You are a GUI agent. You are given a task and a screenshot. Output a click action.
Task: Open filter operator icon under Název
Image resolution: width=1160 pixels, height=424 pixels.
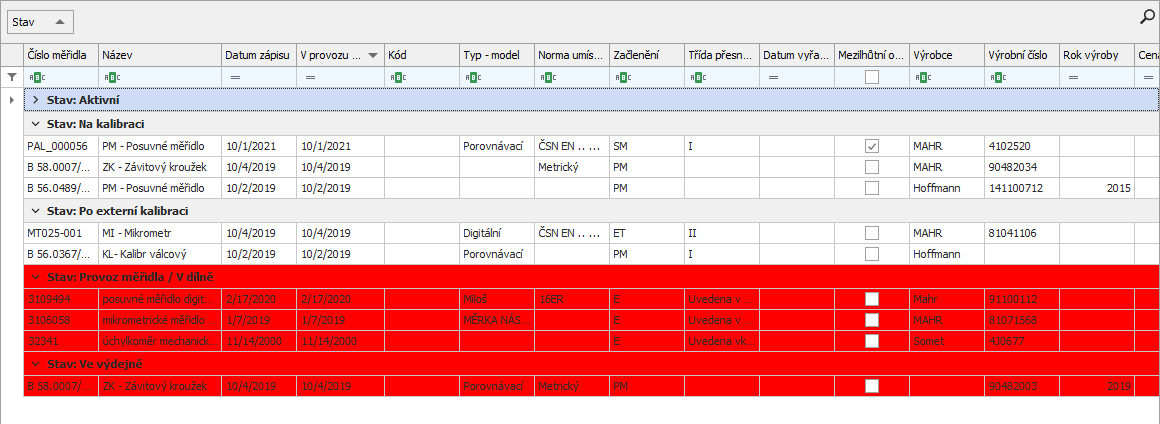pos(111,77)
